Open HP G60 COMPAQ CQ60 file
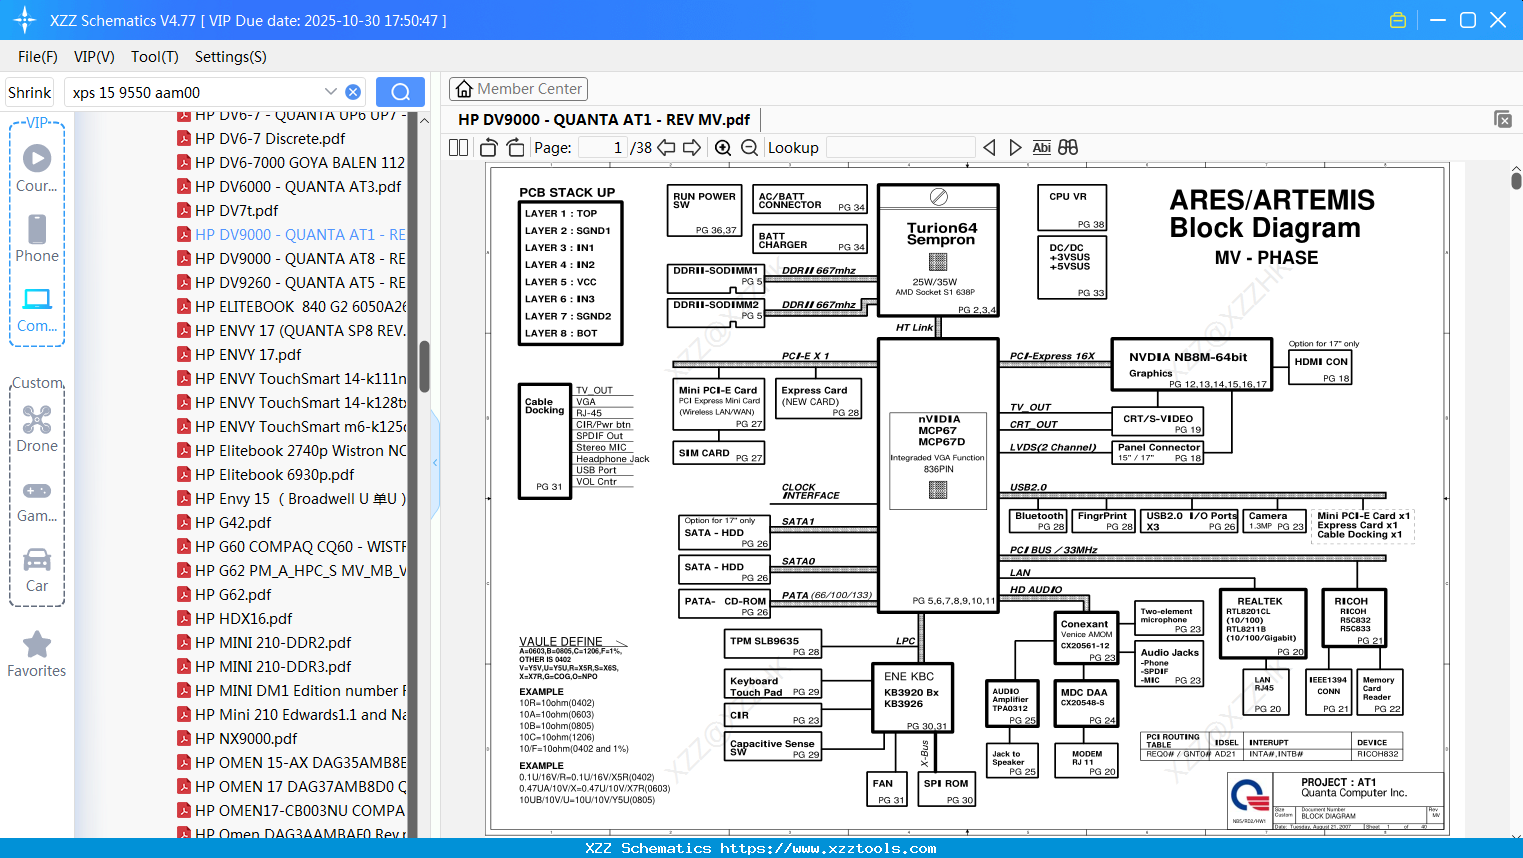The image size is (1523, 858). [300, 547]
